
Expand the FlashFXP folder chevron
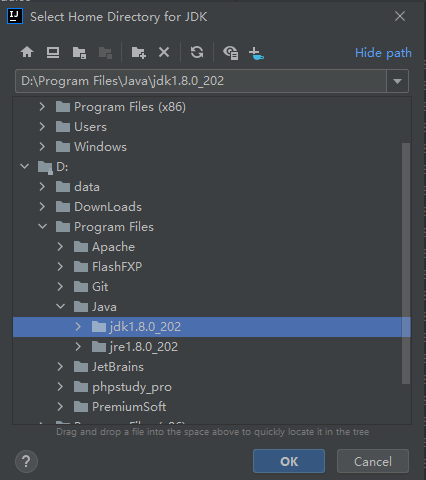60,267
